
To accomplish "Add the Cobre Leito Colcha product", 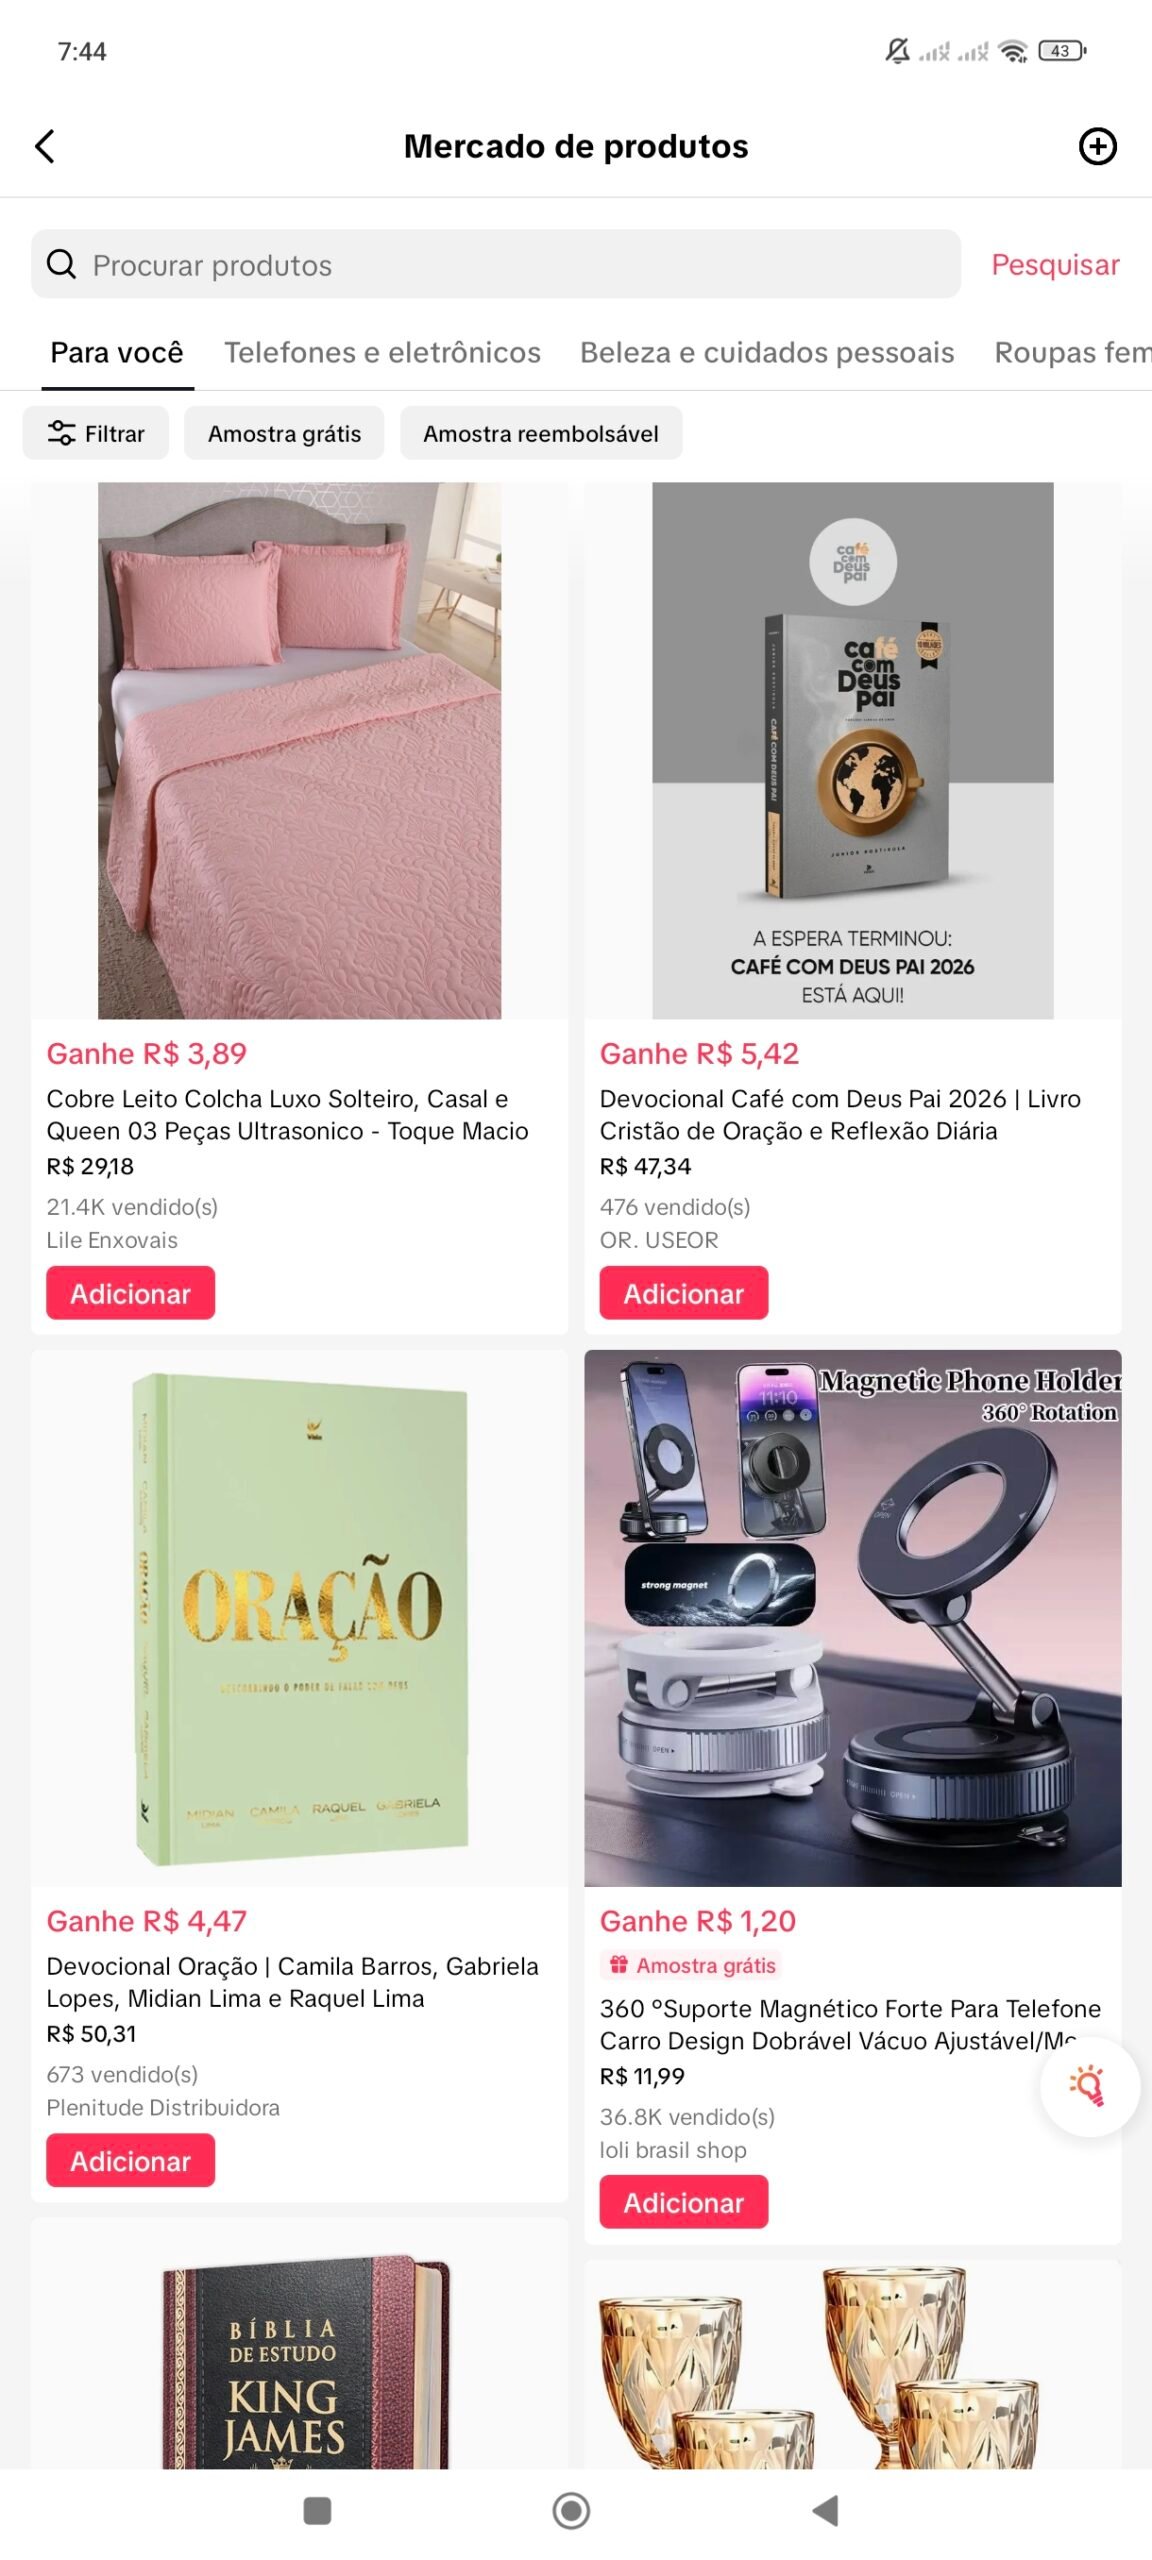I will (x=130, y=1293).
